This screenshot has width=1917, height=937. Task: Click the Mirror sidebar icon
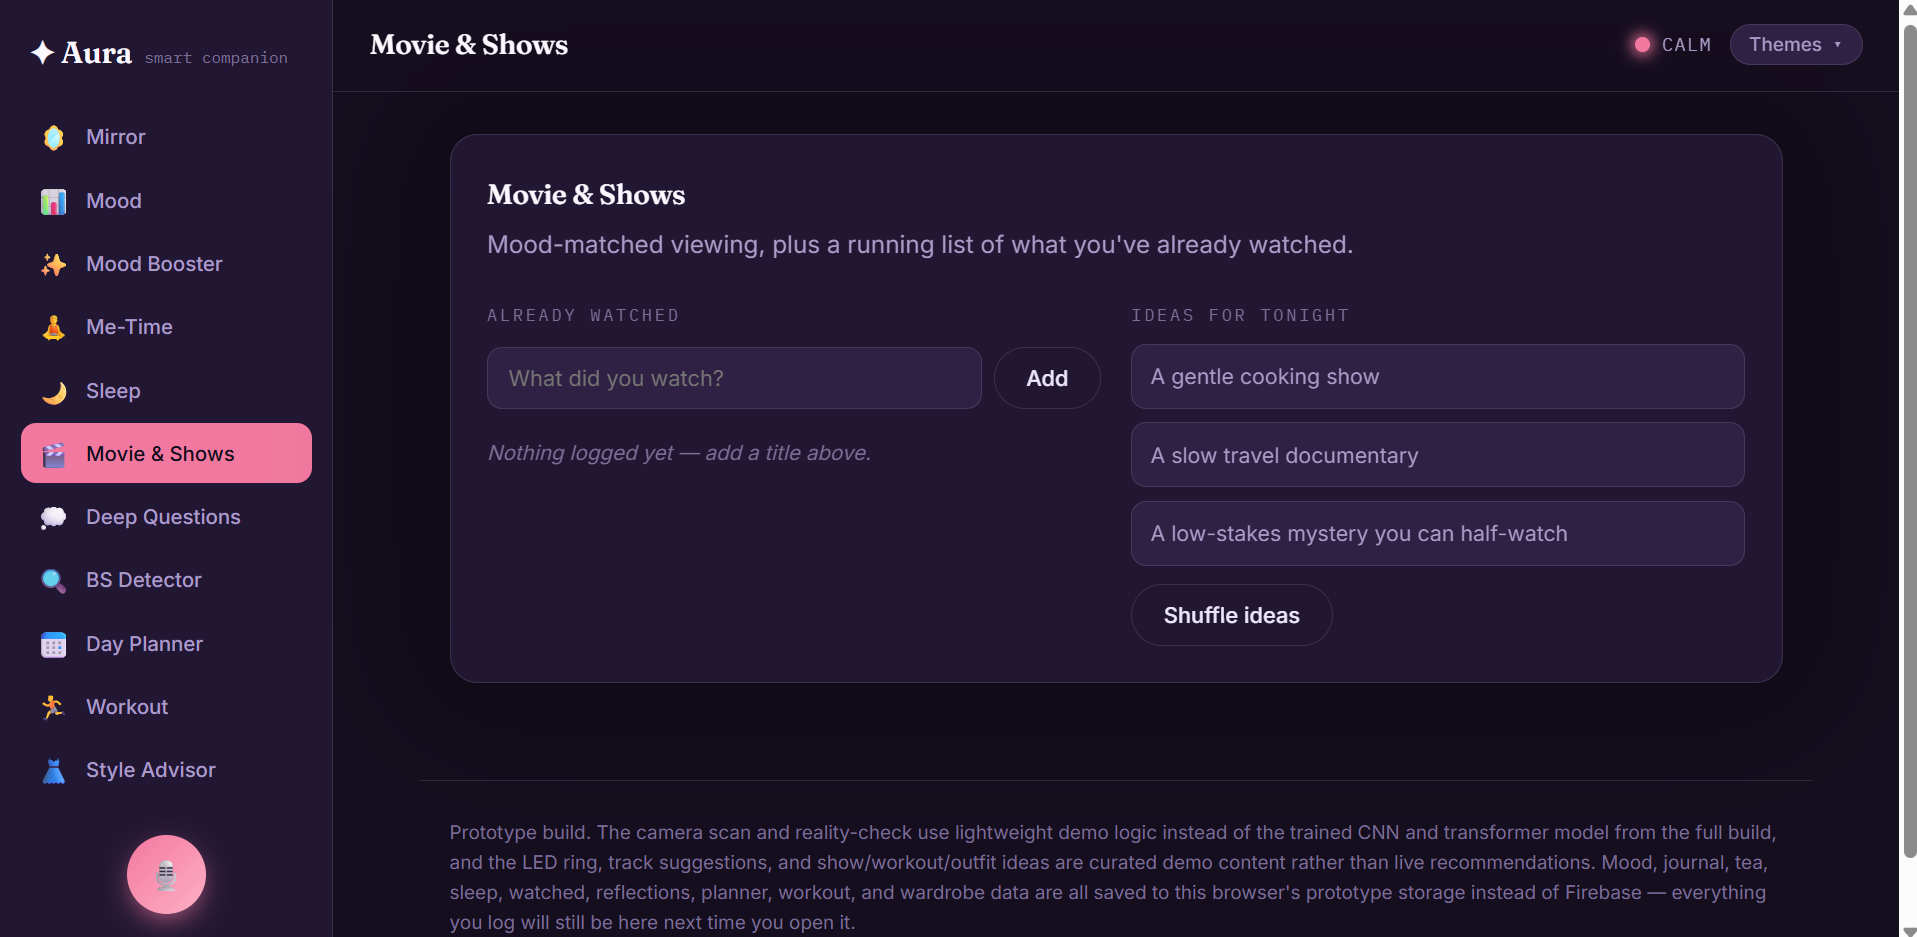[x=54, y=137]
